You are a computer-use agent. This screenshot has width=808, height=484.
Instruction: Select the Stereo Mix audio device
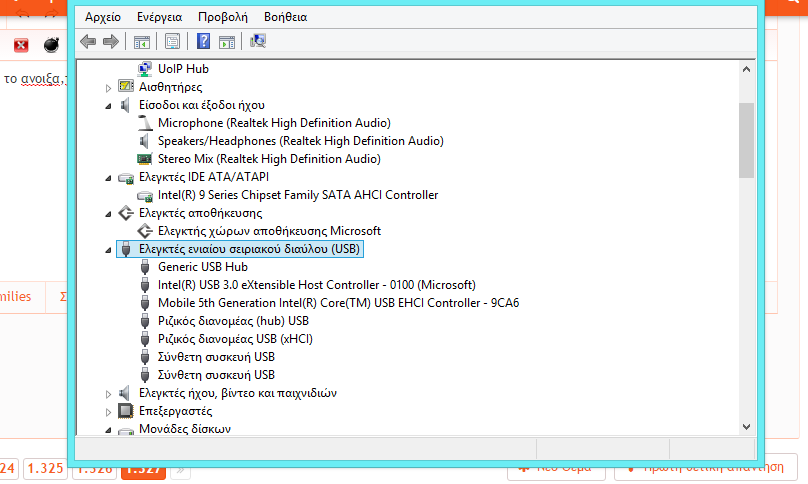click(x=268, y=159)
